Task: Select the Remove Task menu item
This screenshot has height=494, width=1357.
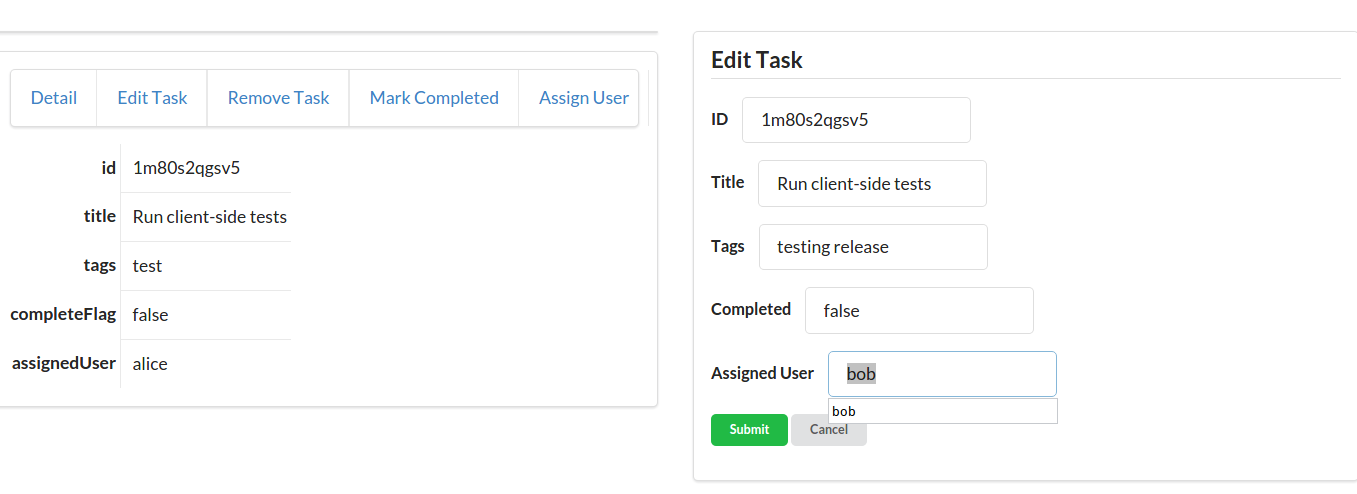Action: click(278, 98)
